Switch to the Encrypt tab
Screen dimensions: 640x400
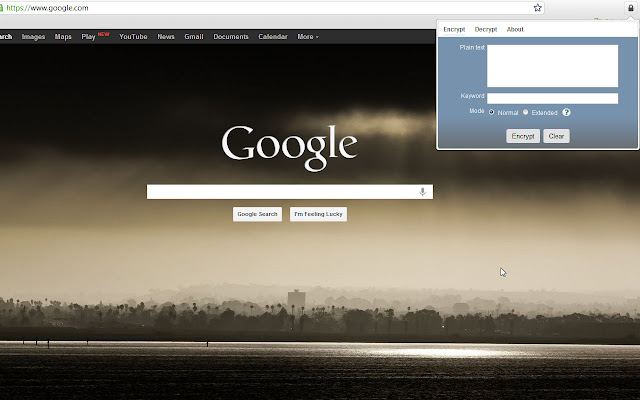[x=454, y=29]
